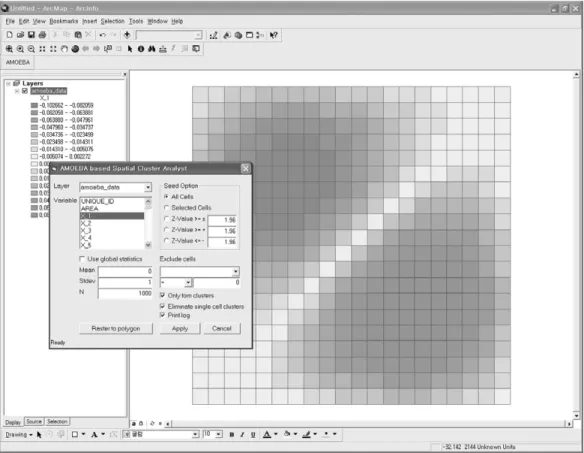Open the File menu

pyautogui.click(x=10, y=21)
